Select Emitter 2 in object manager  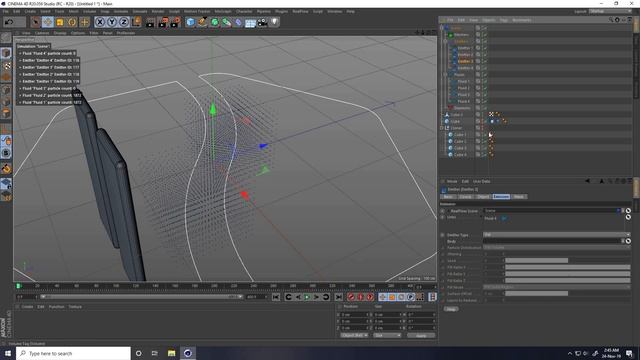(x=465, y=54)
